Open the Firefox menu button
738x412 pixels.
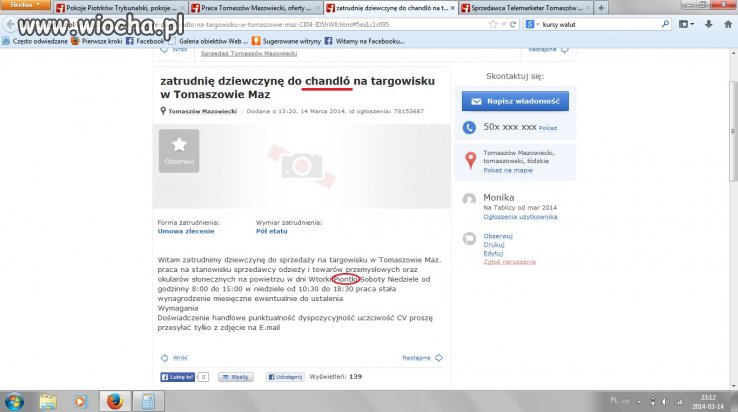click(x=25, y=5)
